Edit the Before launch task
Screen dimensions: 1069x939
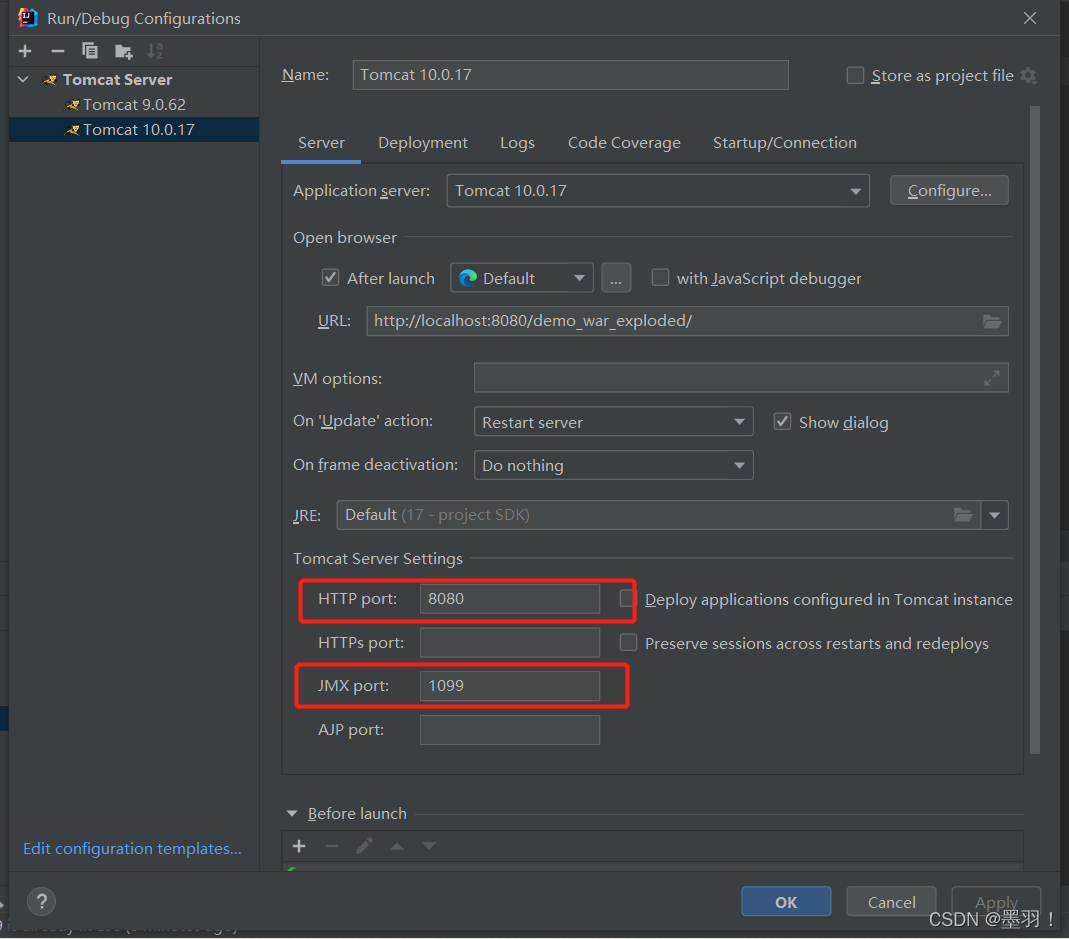click(365, 846)
